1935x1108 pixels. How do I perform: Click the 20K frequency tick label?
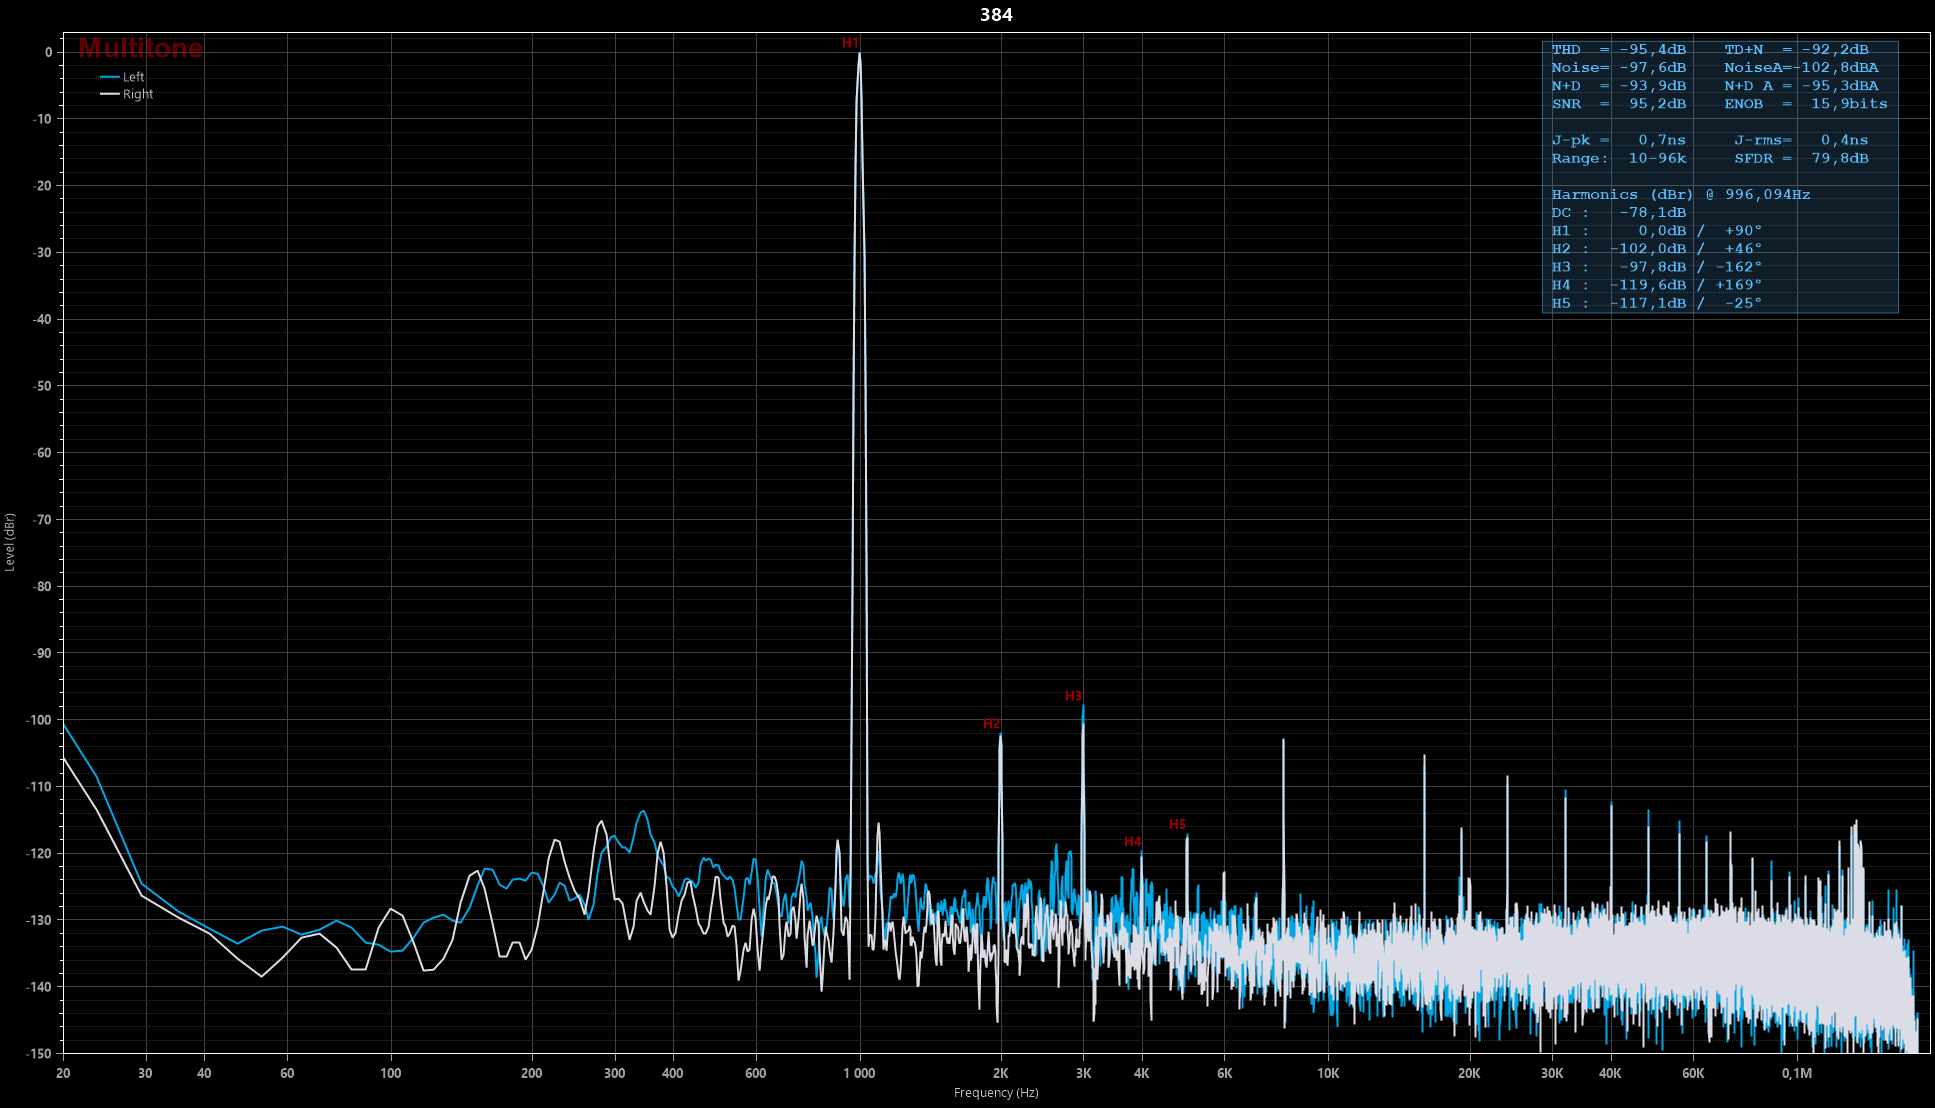pos(1469,1073)
